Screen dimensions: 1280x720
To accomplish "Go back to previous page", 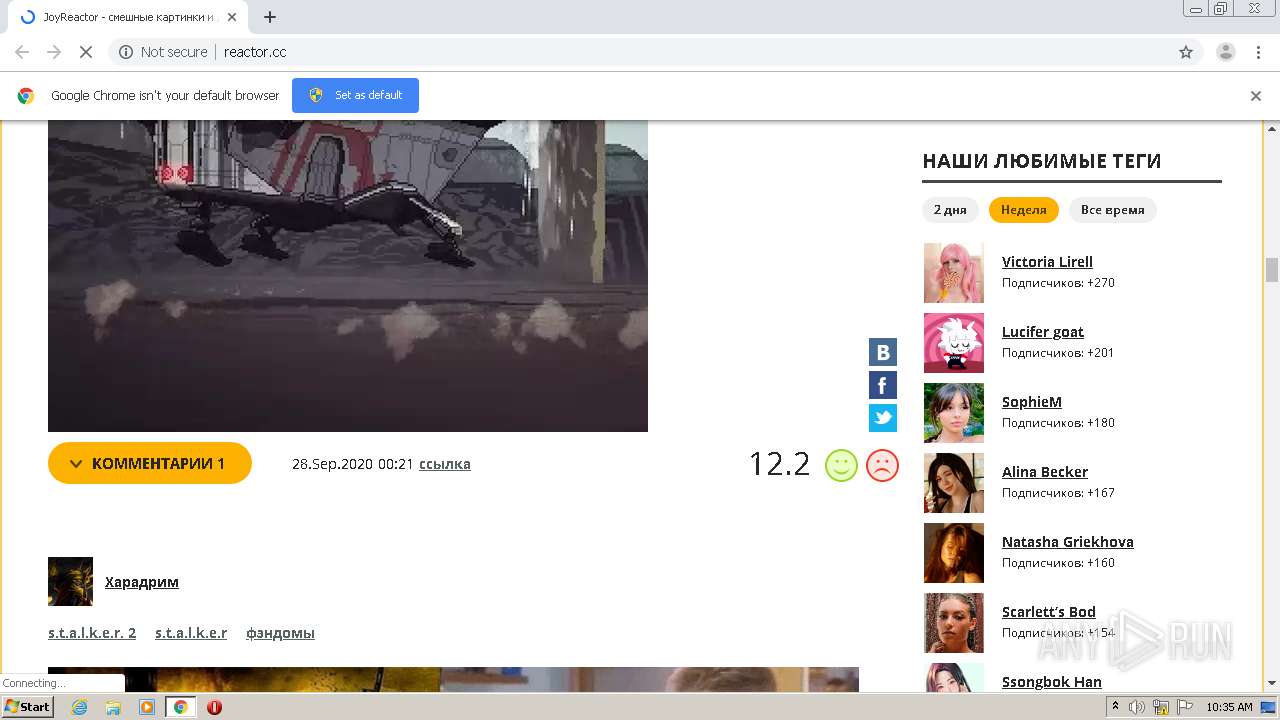I will pyautogui.click(x=22, y=52).
